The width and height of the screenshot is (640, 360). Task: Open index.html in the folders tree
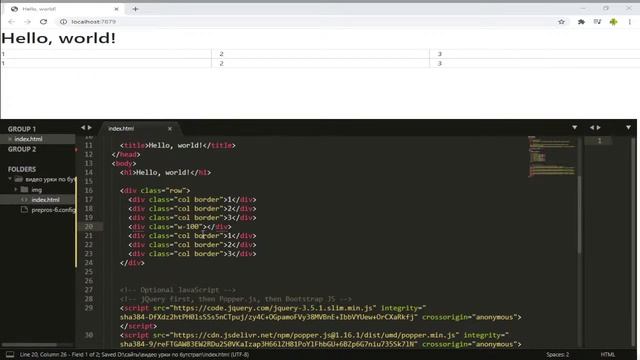point(45,200)
